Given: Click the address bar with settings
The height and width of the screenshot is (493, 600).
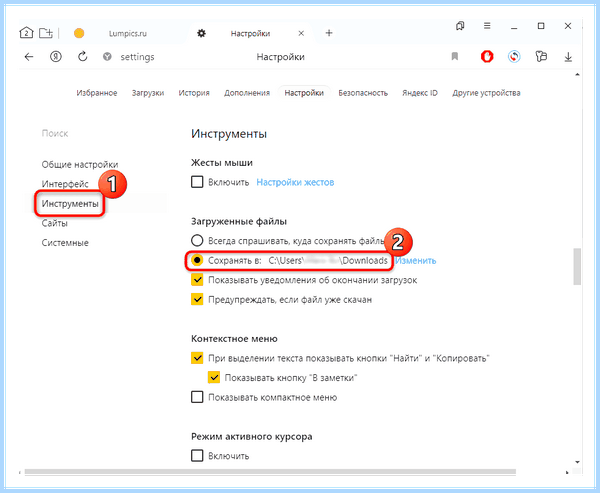Looking at the screenshot, I should click(137, 57).
